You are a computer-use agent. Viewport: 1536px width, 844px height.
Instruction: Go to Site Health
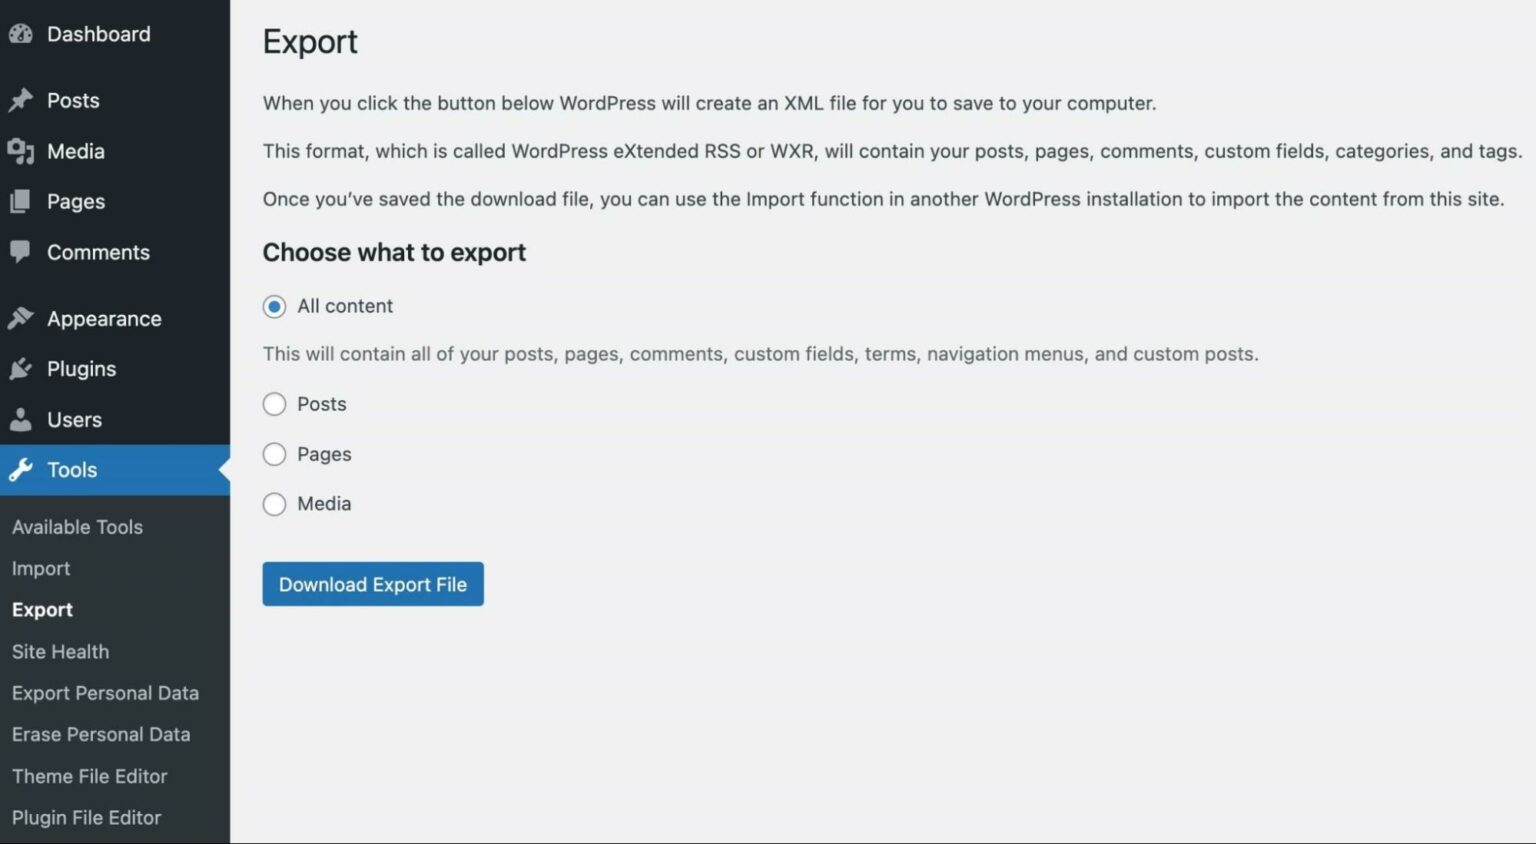coord(59,651)
